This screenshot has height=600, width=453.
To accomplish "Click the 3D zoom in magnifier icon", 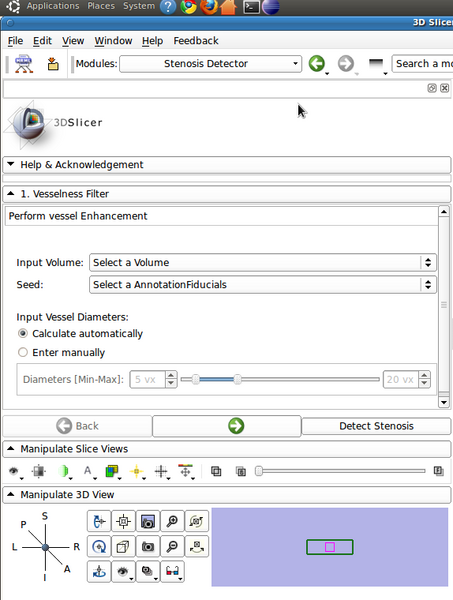I will coord(172,521).
